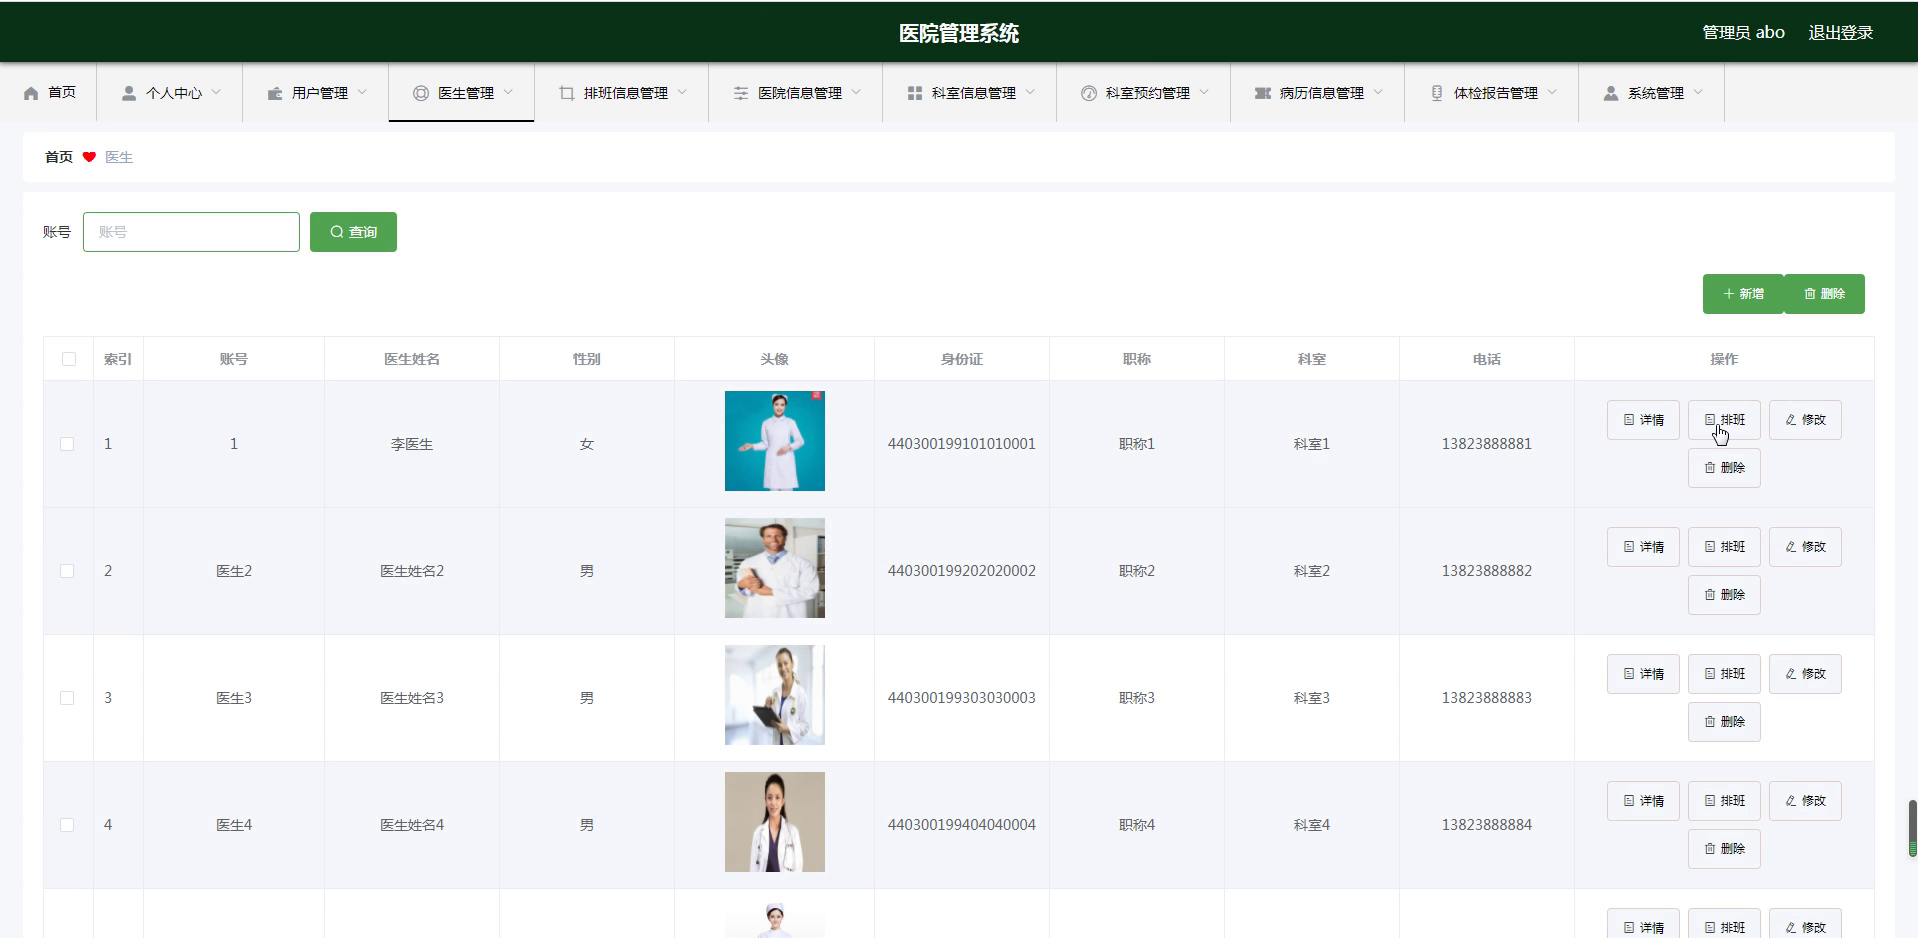Open the 医院信息管理 menu label
This screenshot has width=1918, height=938.
click(x=800, y=93)
